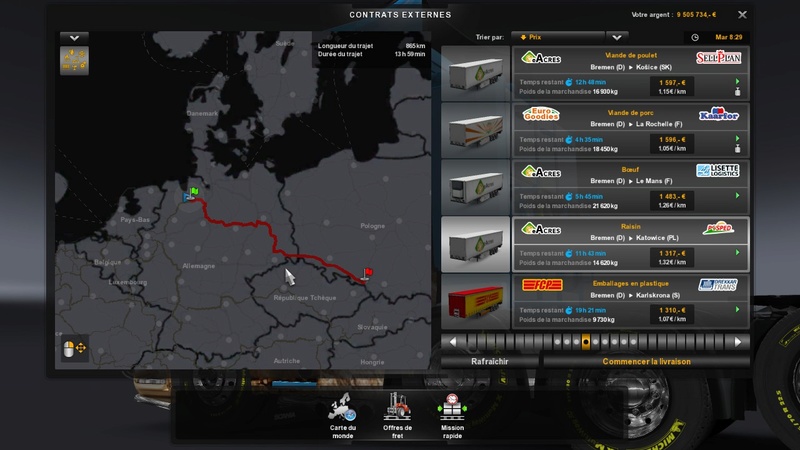The width and height of the screenshot is (800, 450).
Task: Click the timer icon next to 19 h 21 min
Action: click(x=569, y=310)
